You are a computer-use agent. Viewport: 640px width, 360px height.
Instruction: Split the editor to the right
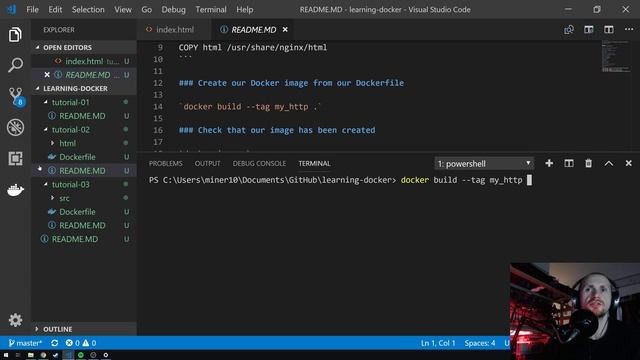tap(609, 30)
